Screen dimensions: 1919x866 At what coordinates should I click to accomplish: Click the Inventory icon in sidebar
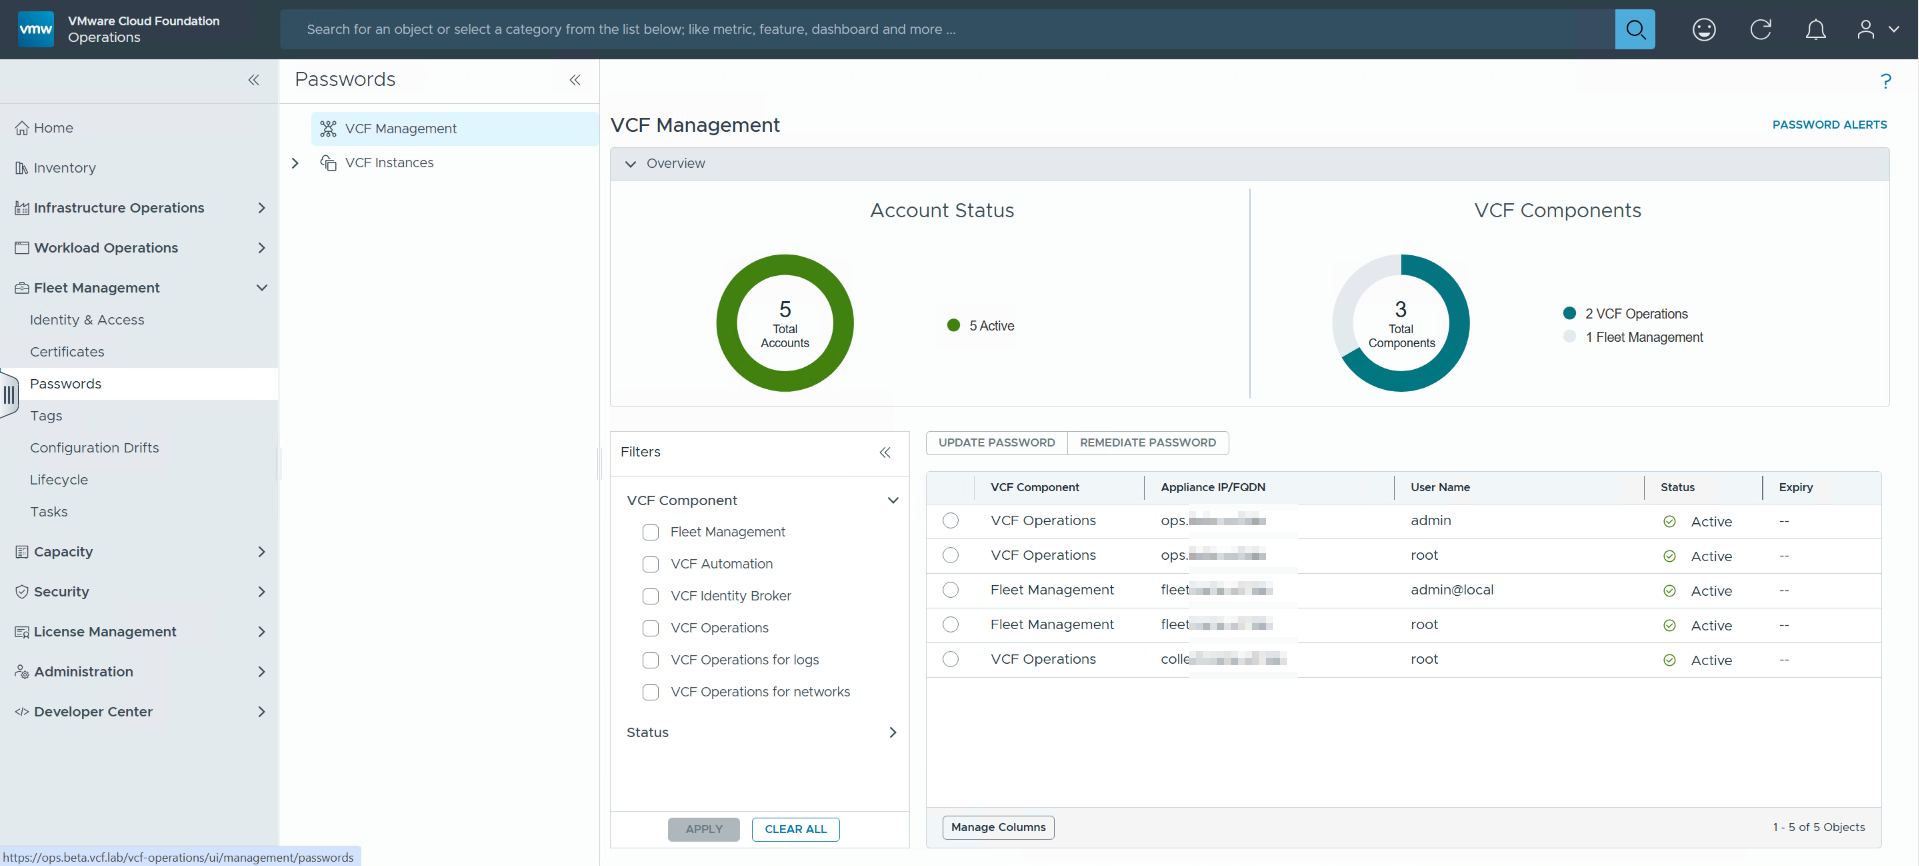[22, 168]
